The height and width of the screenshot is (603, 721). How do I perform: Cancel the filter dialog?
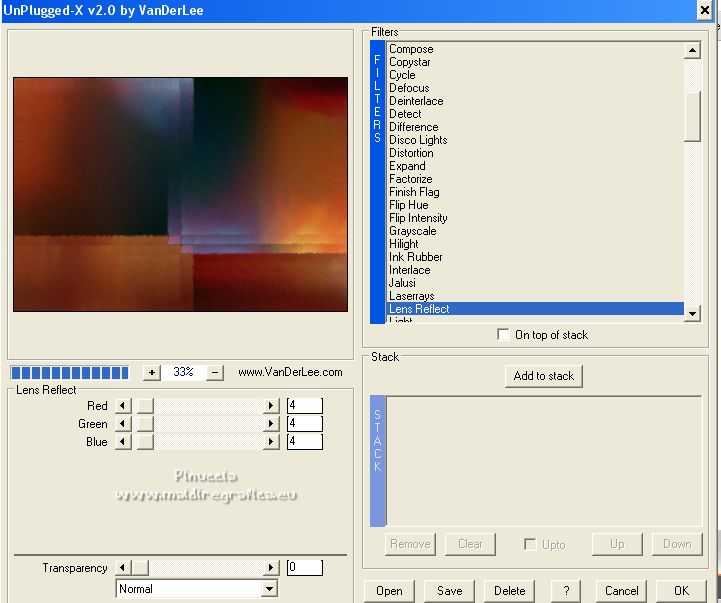(621, 591)
